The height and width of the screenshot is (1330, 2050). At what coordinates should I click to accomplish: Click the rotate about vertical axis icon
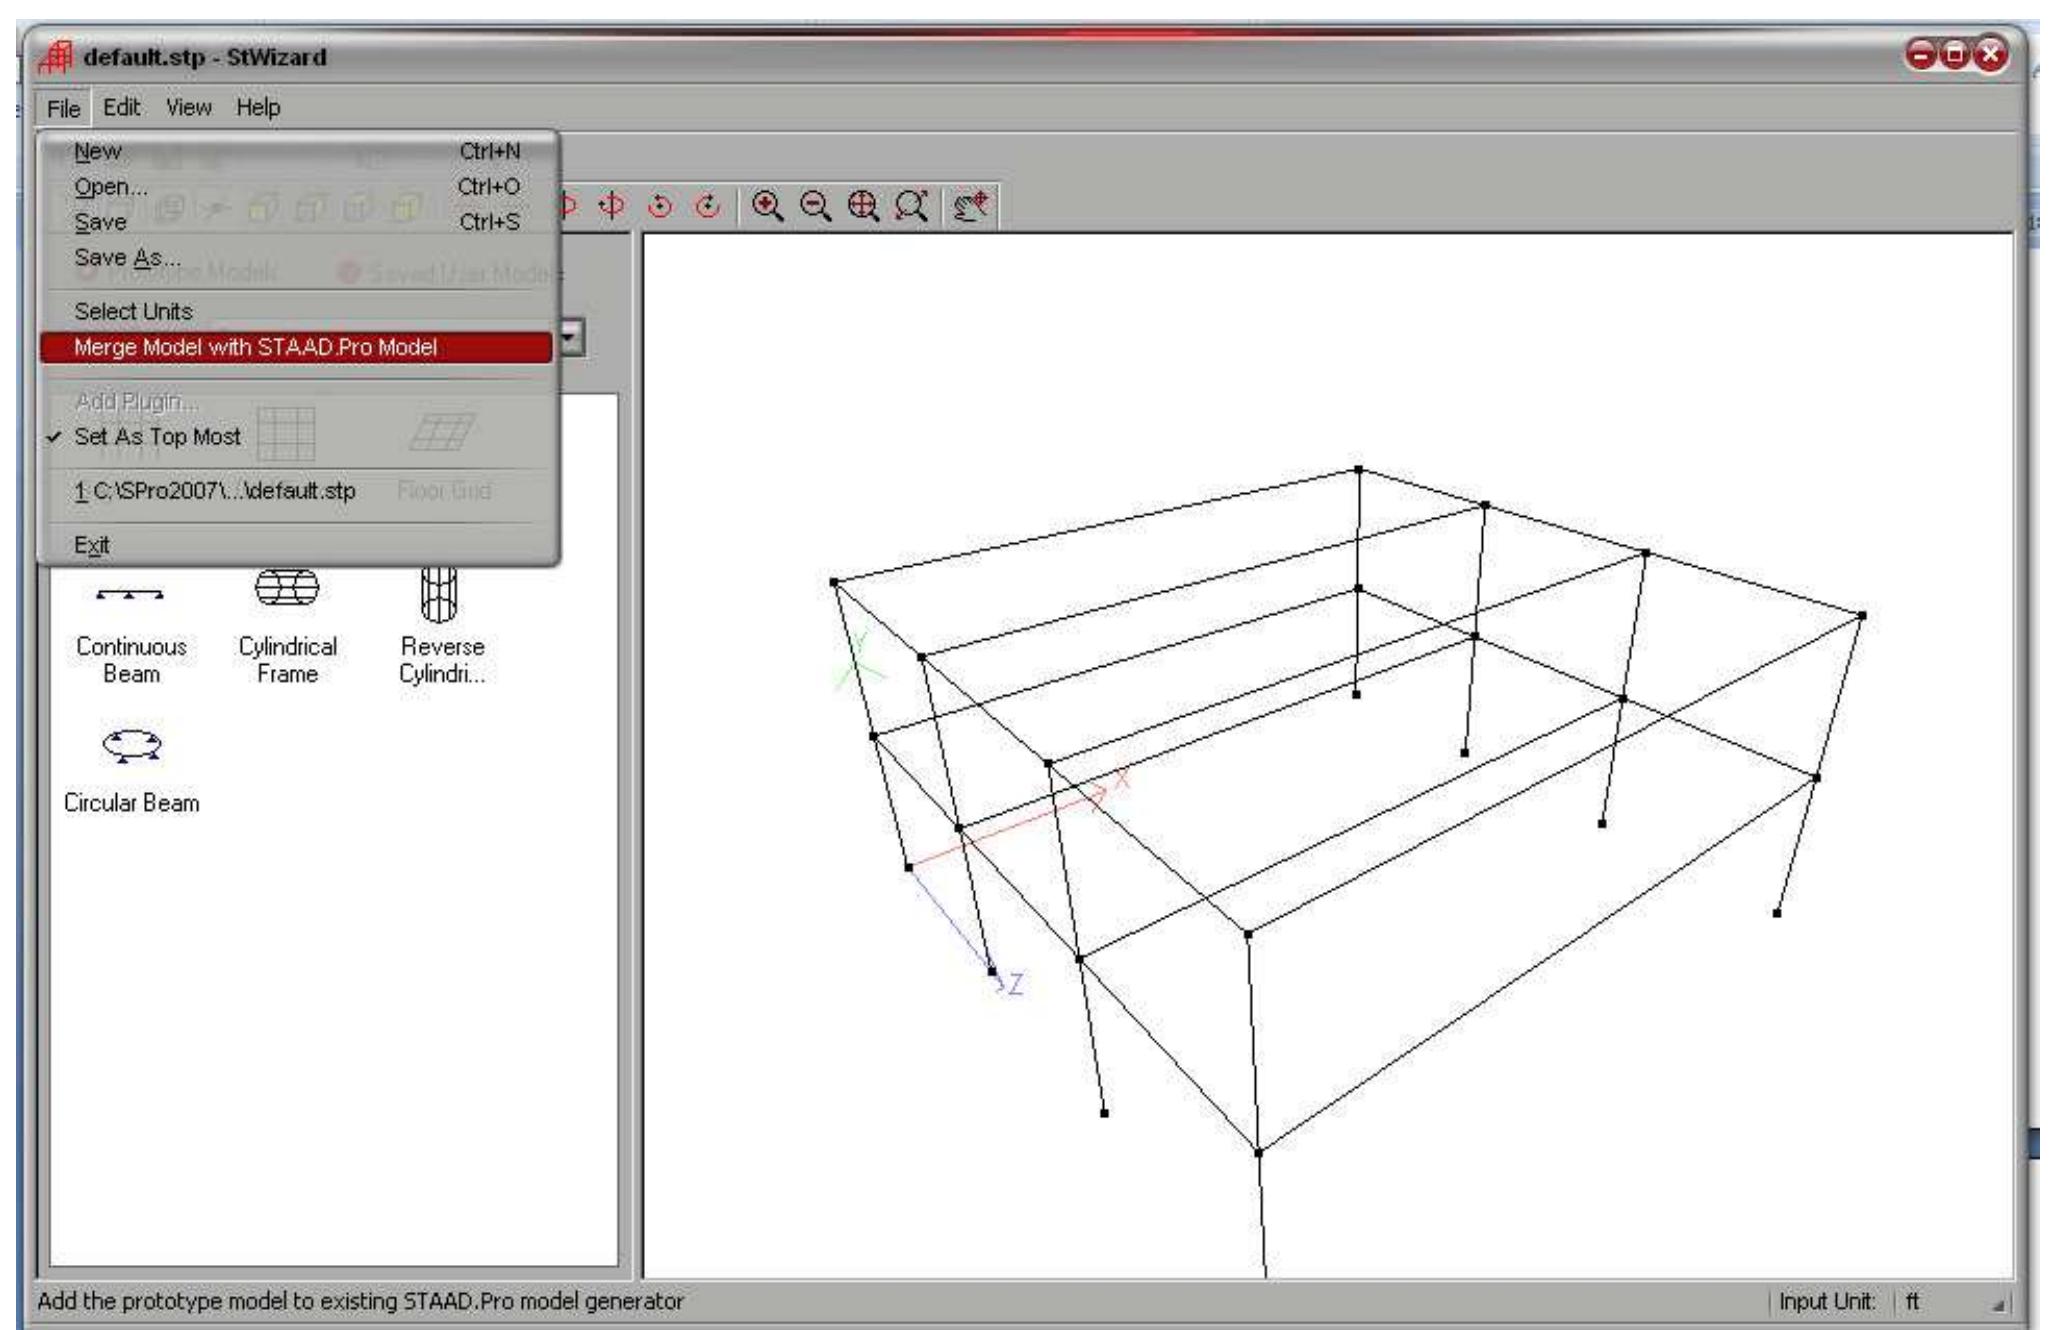611,207
